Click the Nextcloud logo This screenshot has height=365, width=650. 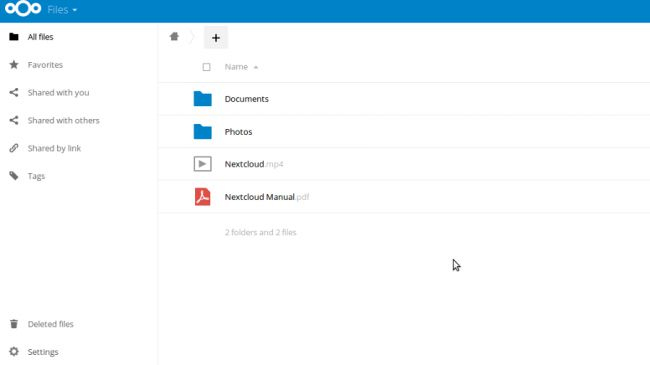click(23, 9)
